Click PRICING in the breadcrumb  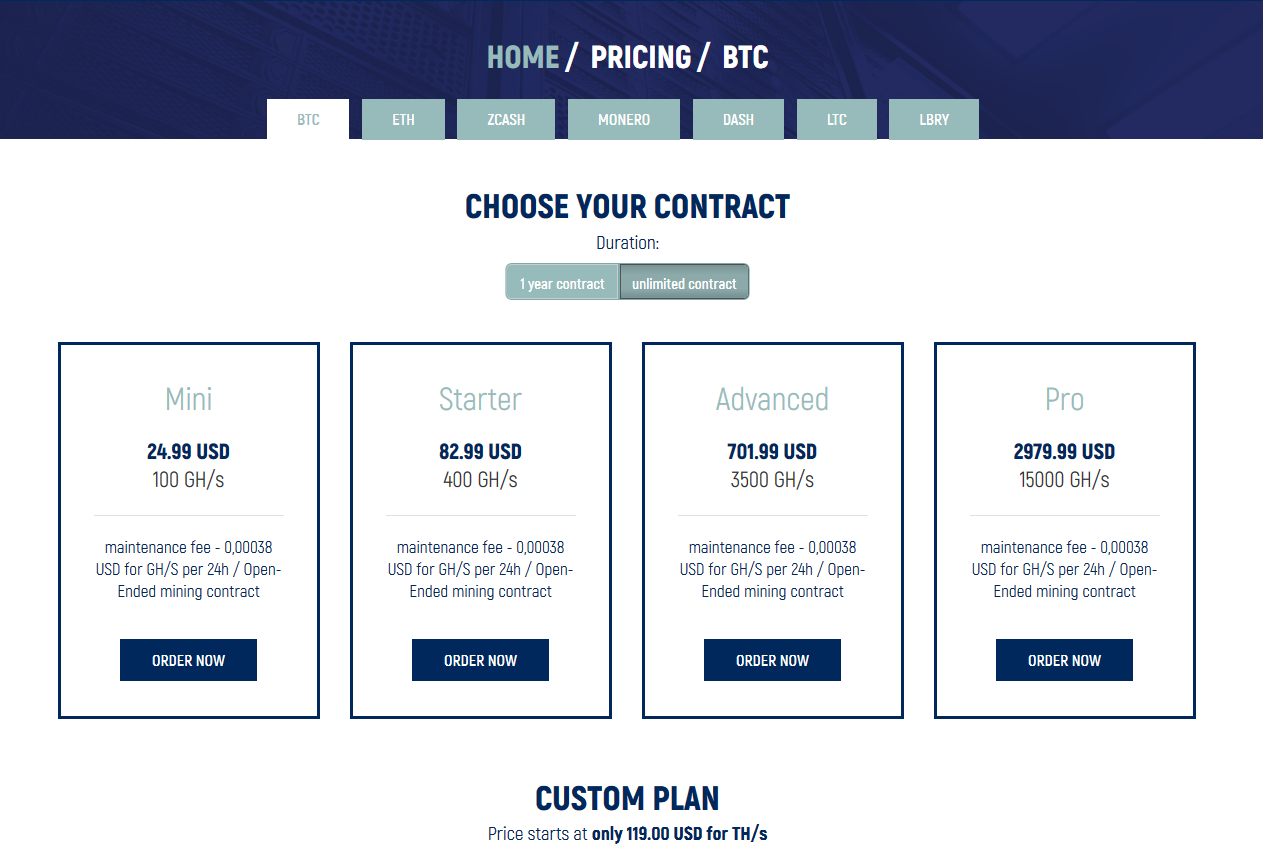pyautogui.click(x=641, y=57)
